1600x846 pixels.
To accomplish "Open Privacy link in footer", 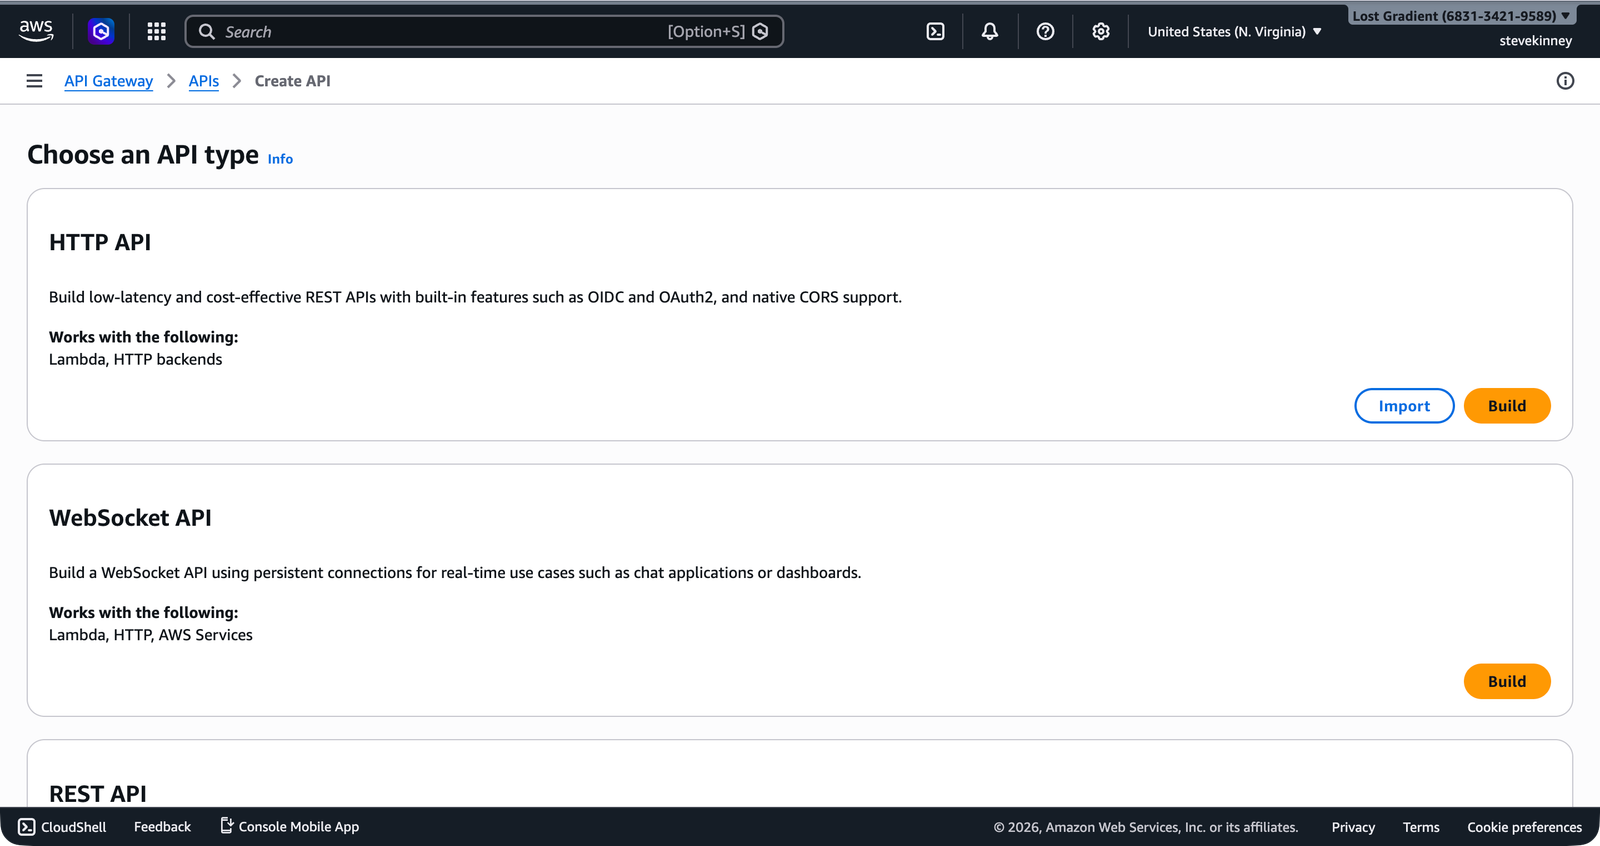I will coord(1353,827).
